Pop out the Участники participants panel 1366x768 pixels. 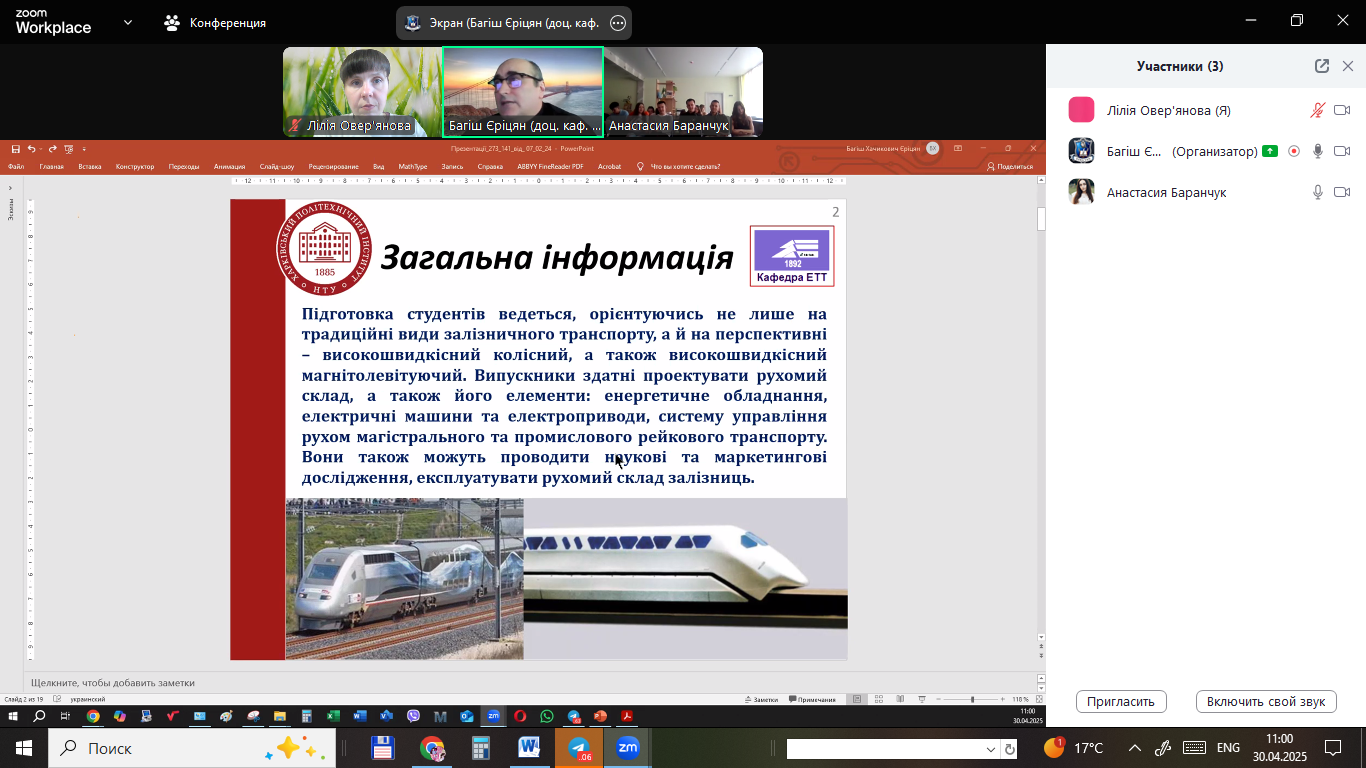(x=1322, y=66)
